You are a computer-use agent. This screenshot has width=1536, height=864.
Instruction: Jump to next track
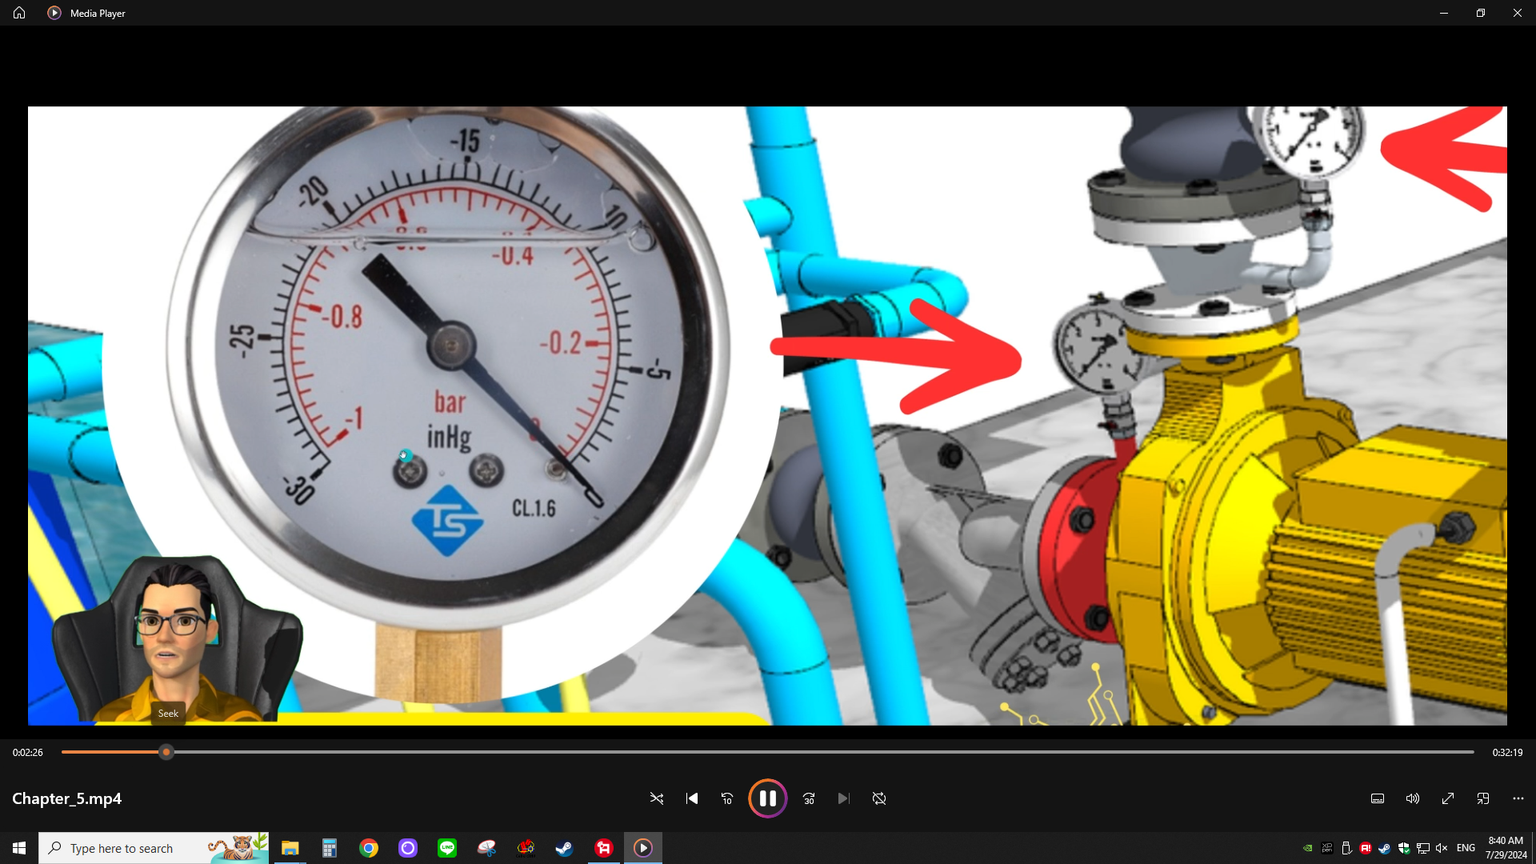pos(844,799)
